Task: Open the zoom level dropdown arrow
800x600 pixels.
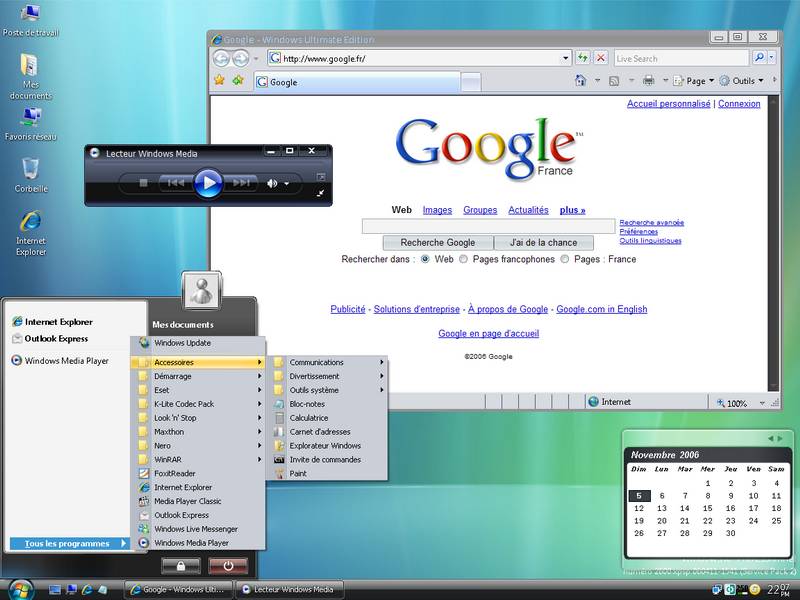Action: pyautogui.click(x=762, y=403)
